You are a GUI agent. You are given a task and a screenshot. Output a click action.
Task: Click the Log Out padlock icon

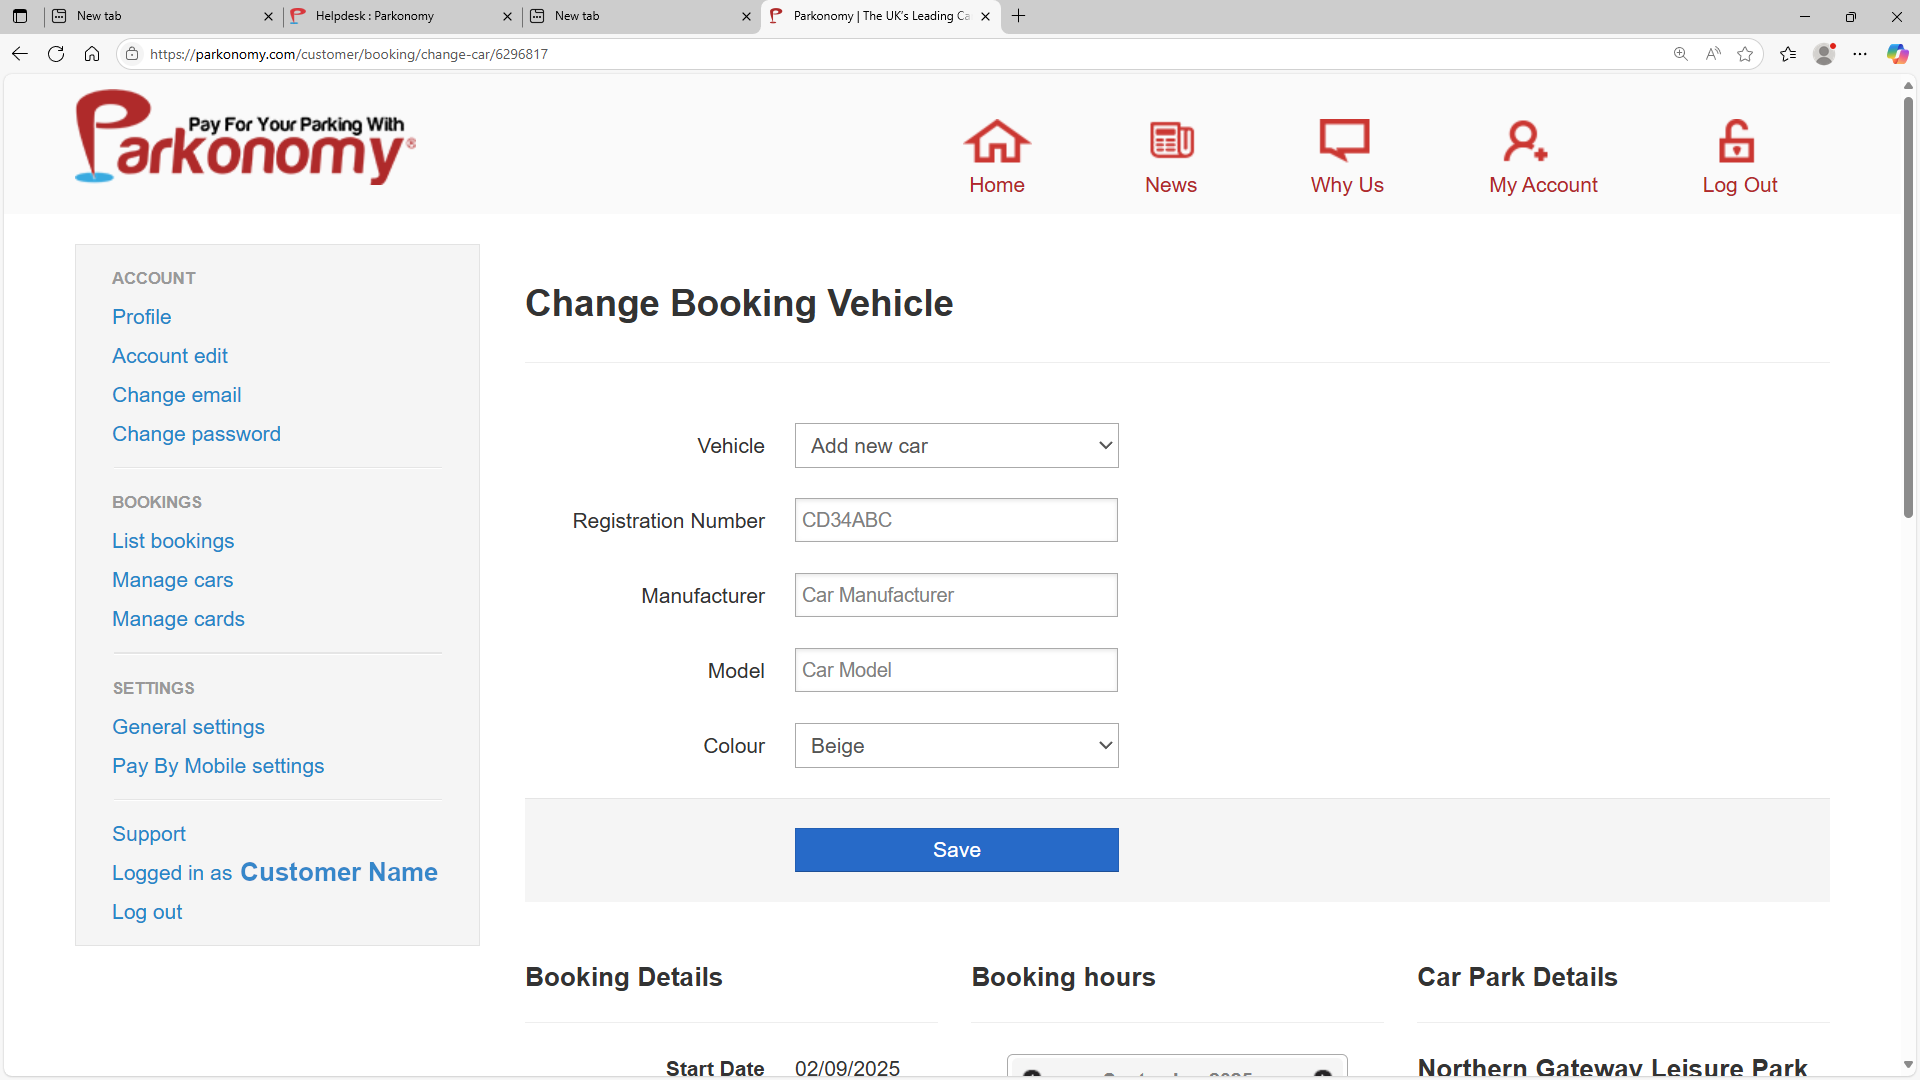click(1737, 141)
